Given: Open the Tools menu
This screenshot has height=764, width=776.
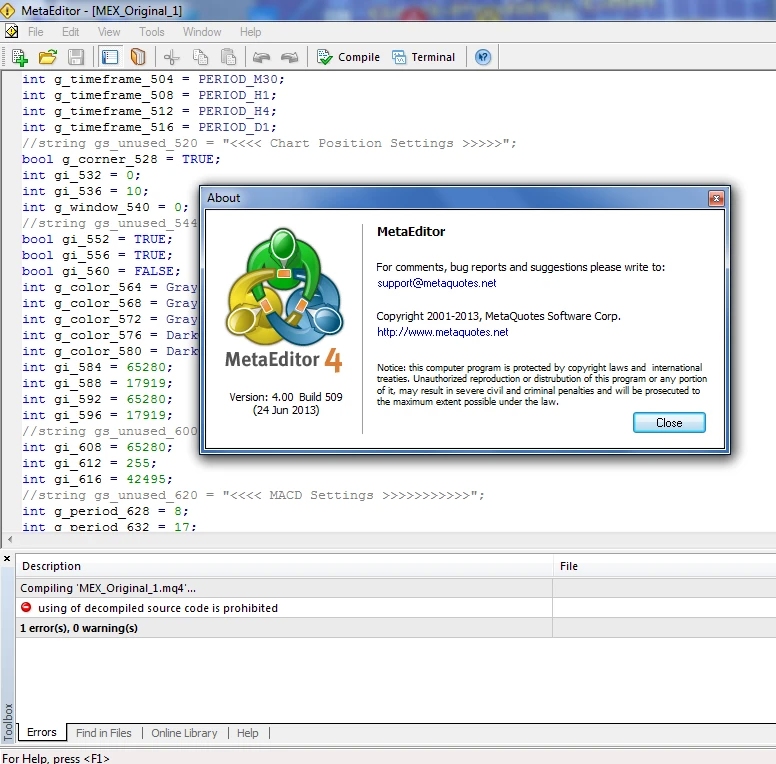Looking at the screenshot, I should (151, 32).
